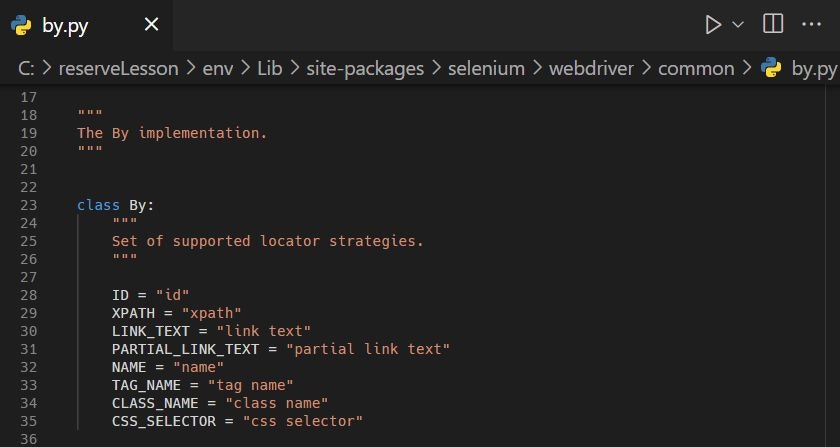Screen dimensions: 840x447
Task: Open the env breadcrumb segment
Action: 218,69
